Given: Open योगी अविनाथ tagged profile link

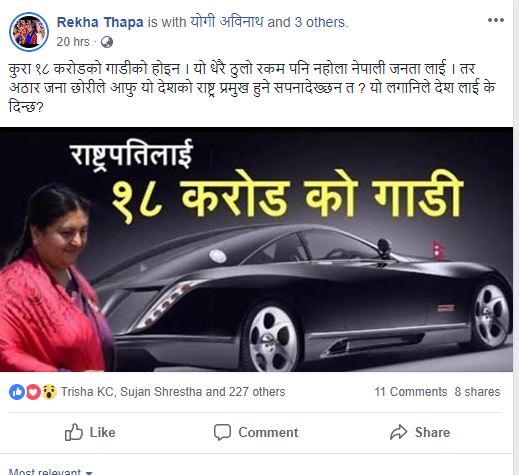Looking at the screenshot, I should pos(227,22).
